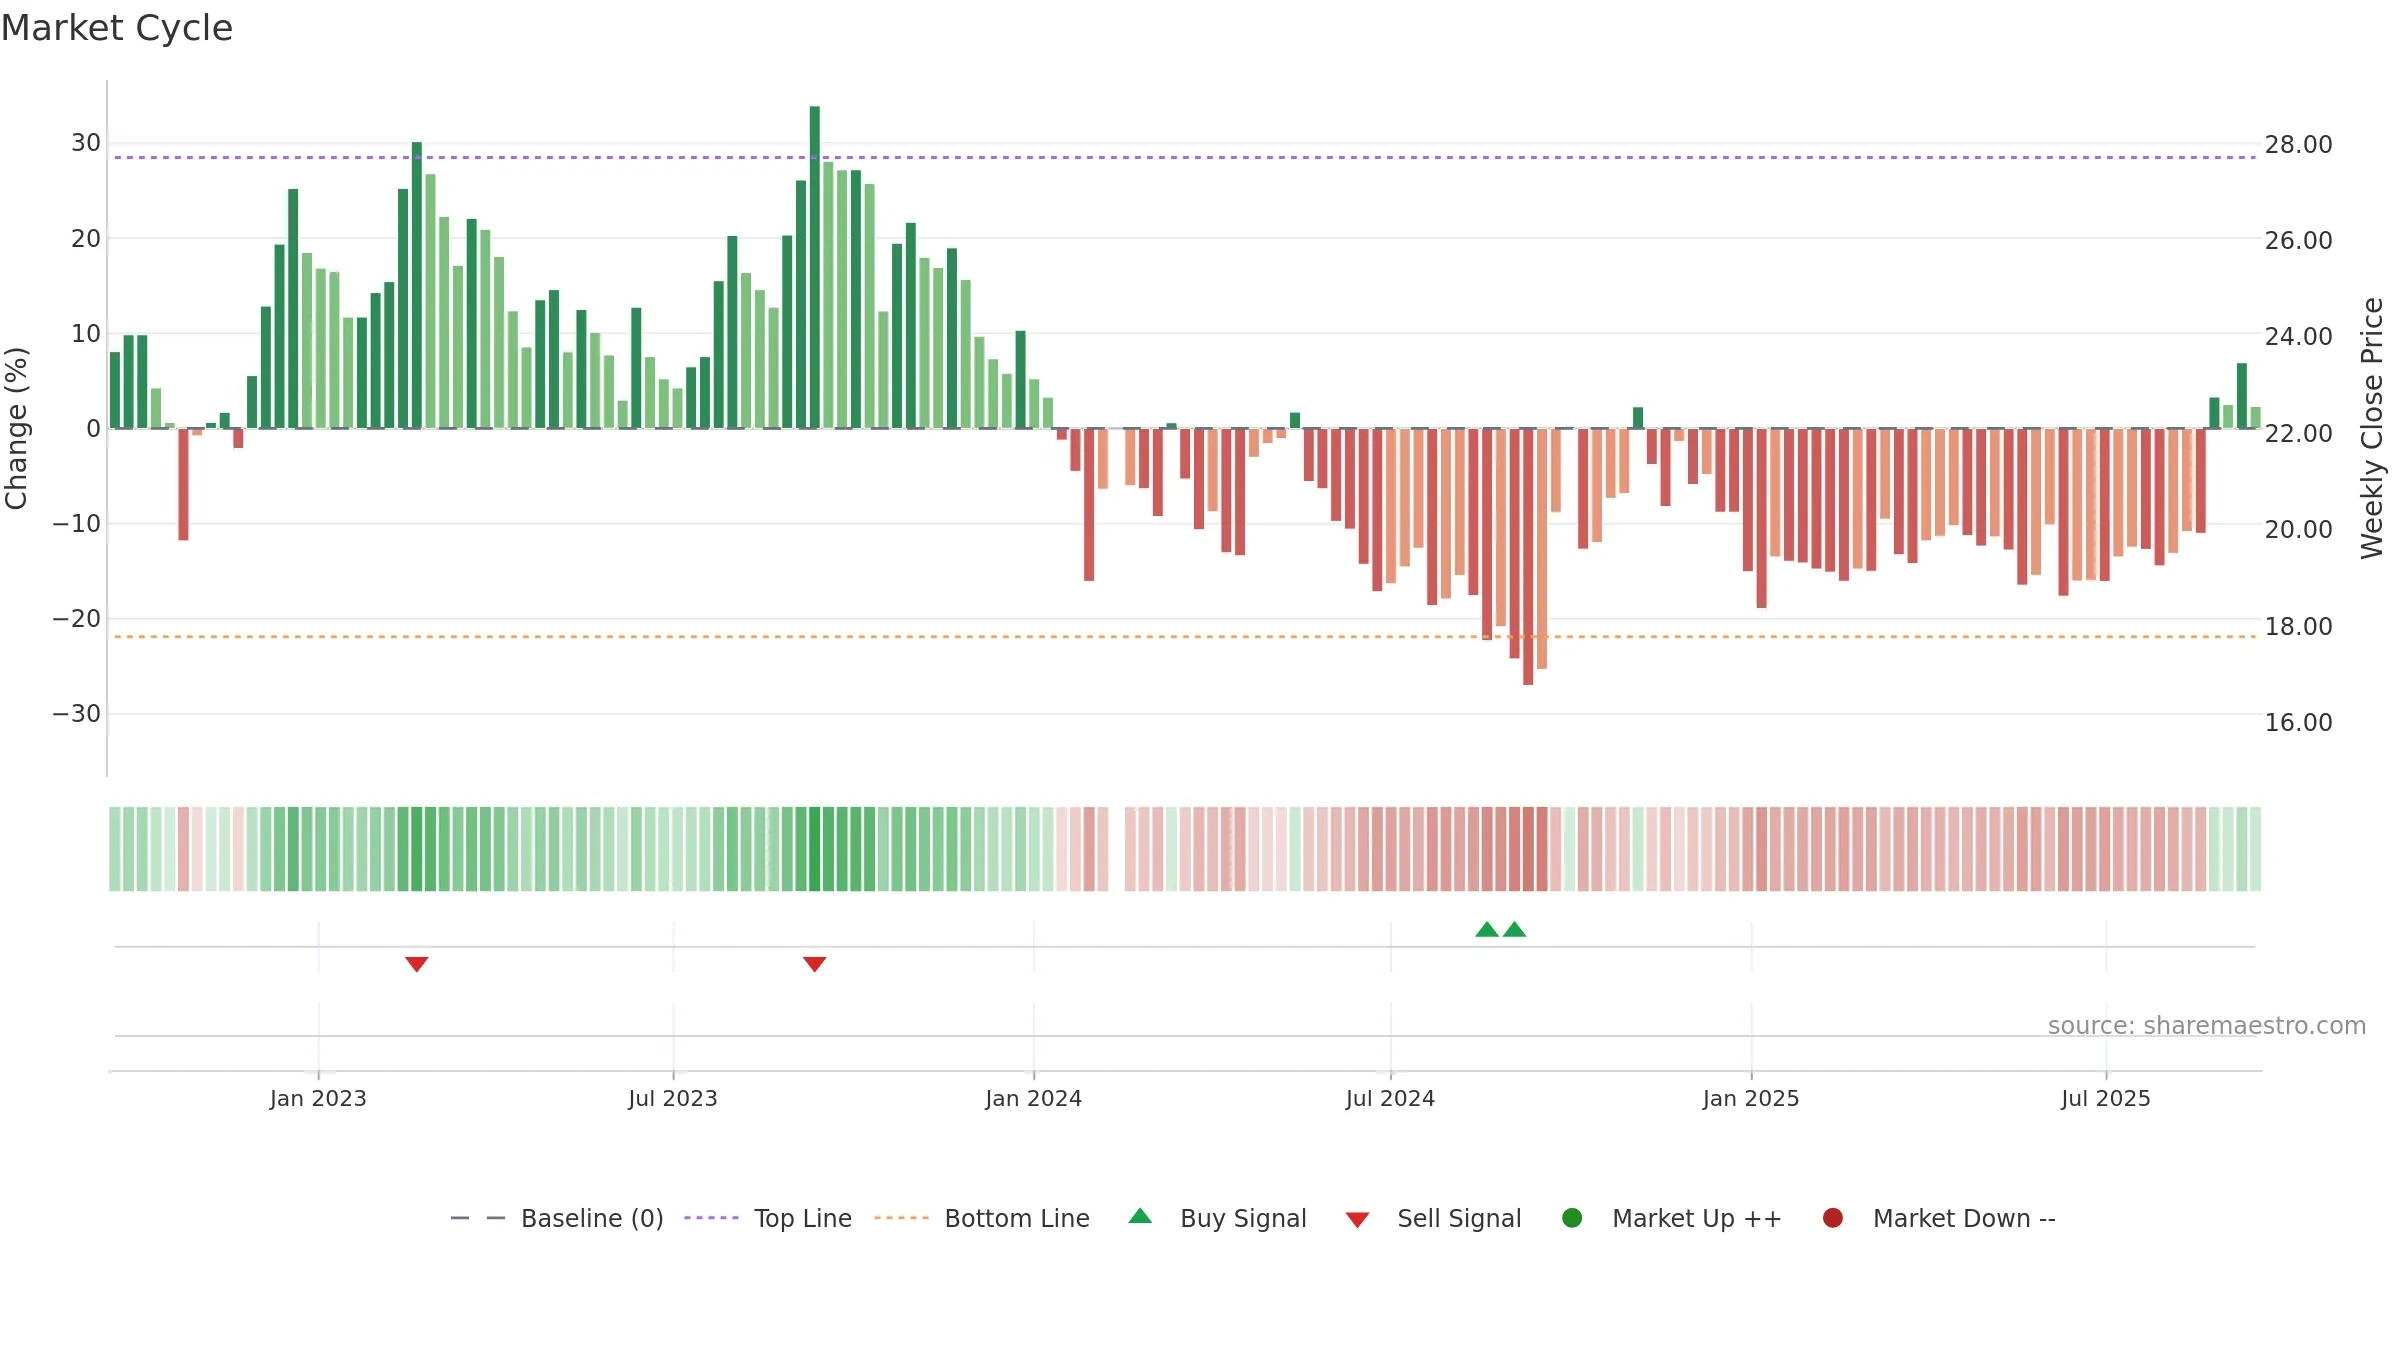Click the Jan 2024 axis label
2400x1350 pixels.
pyautogui.click(x=1034, y=1098)
